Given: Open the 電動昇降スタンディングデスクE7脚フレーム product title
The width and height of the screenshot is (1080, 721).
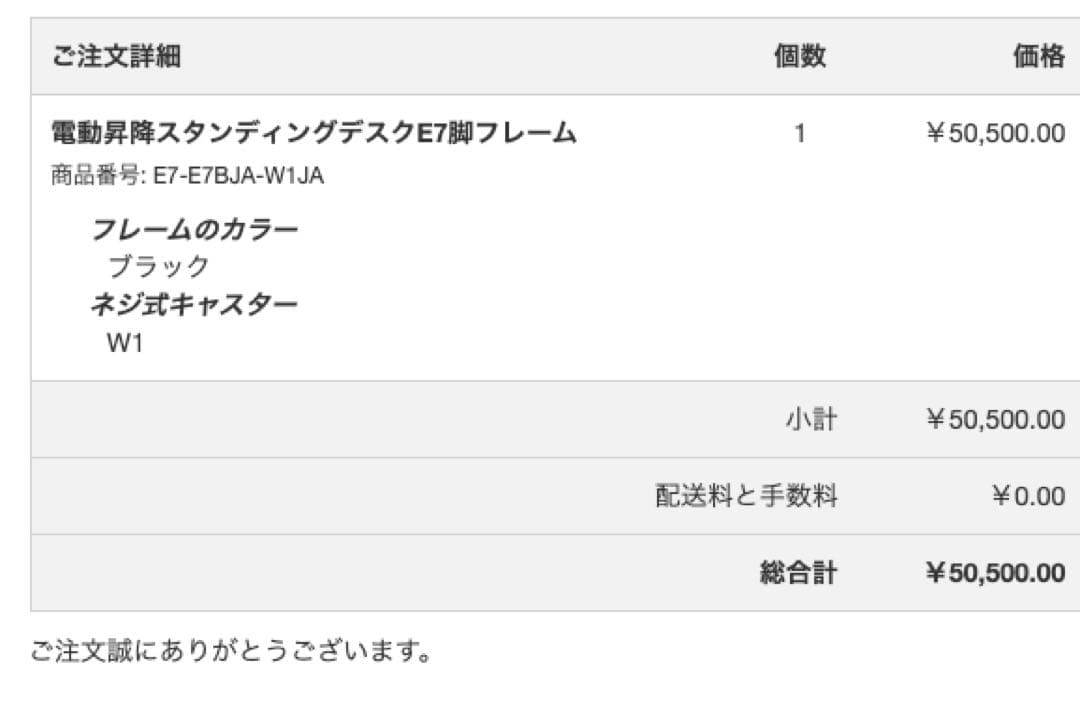Looking at the screenshot, I should 314,133.
